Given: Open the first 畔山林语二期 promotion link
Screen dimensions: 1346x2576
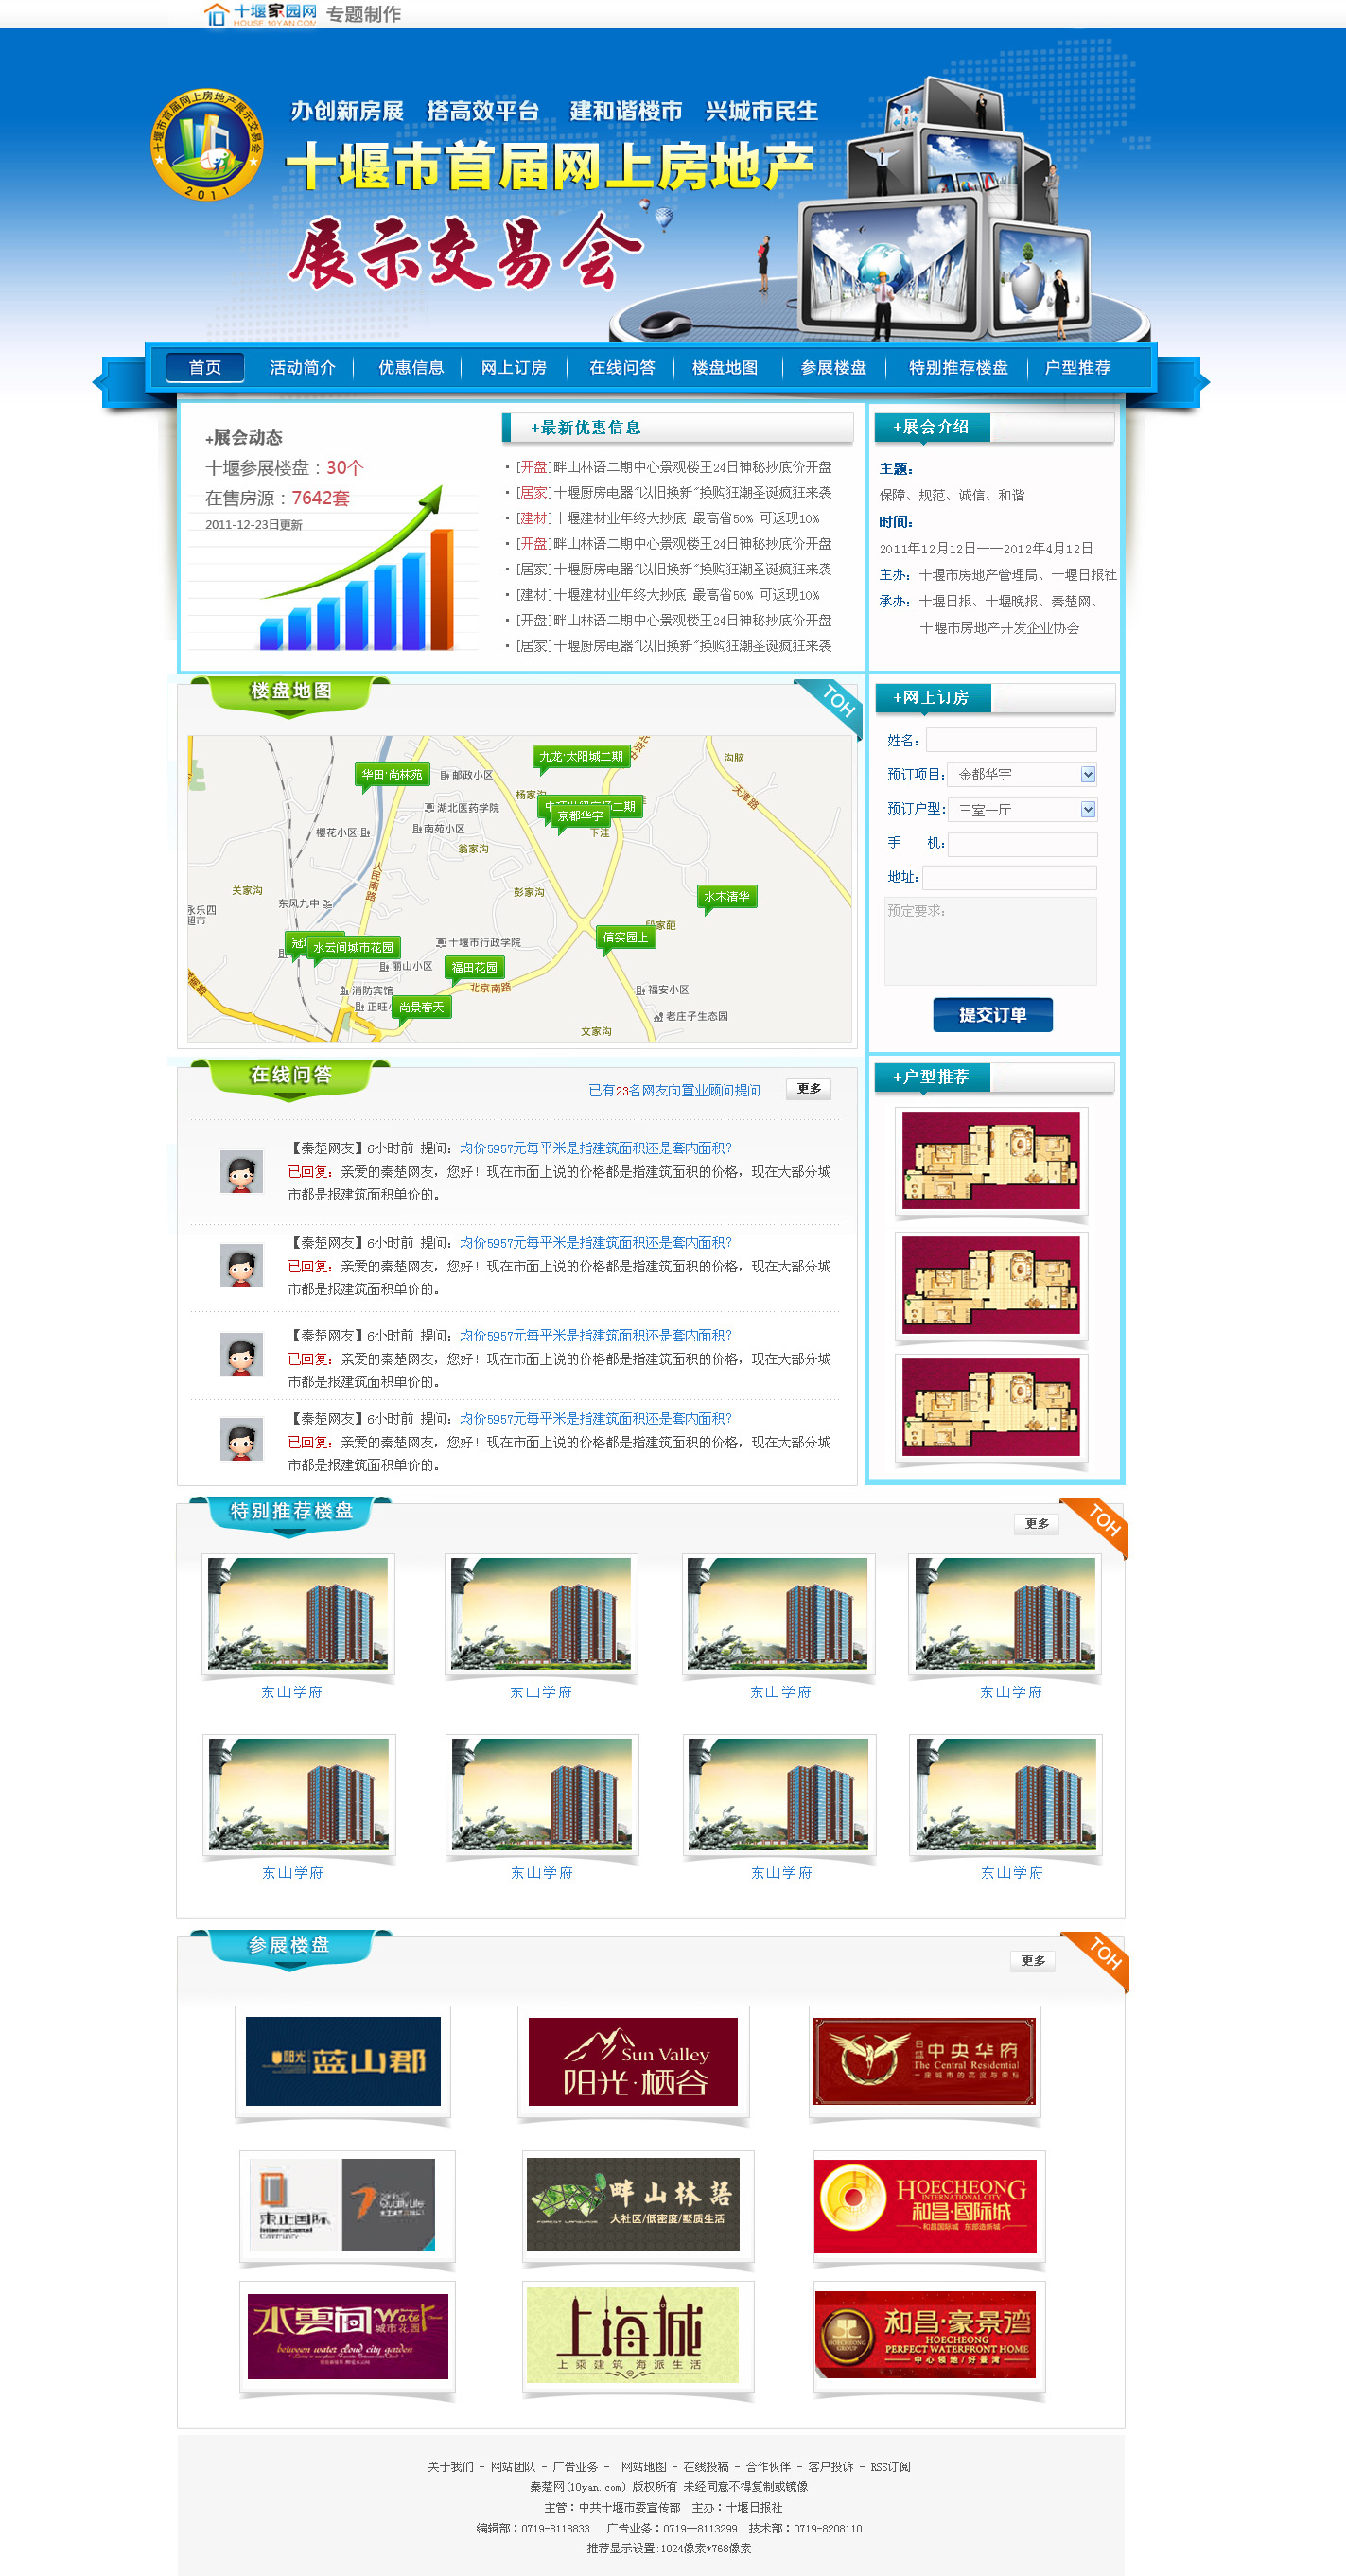Looking at the screenshot, I should pyautogui.click(x=674, y=467).
